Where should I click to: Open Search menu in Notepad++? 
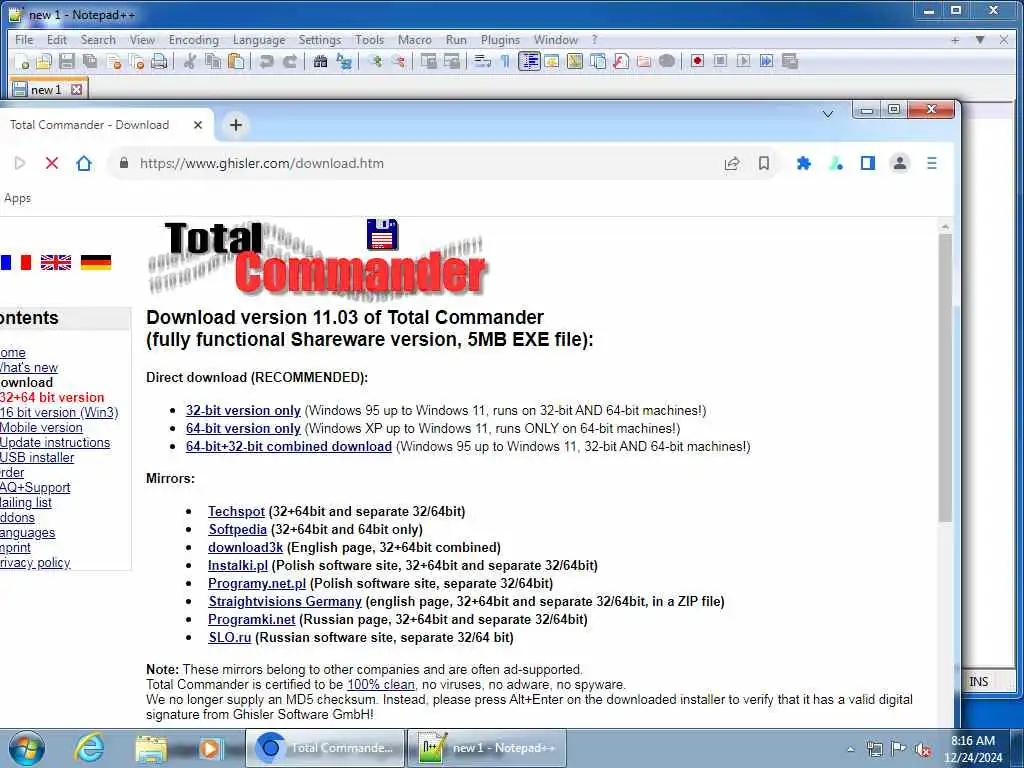[98, 40]
